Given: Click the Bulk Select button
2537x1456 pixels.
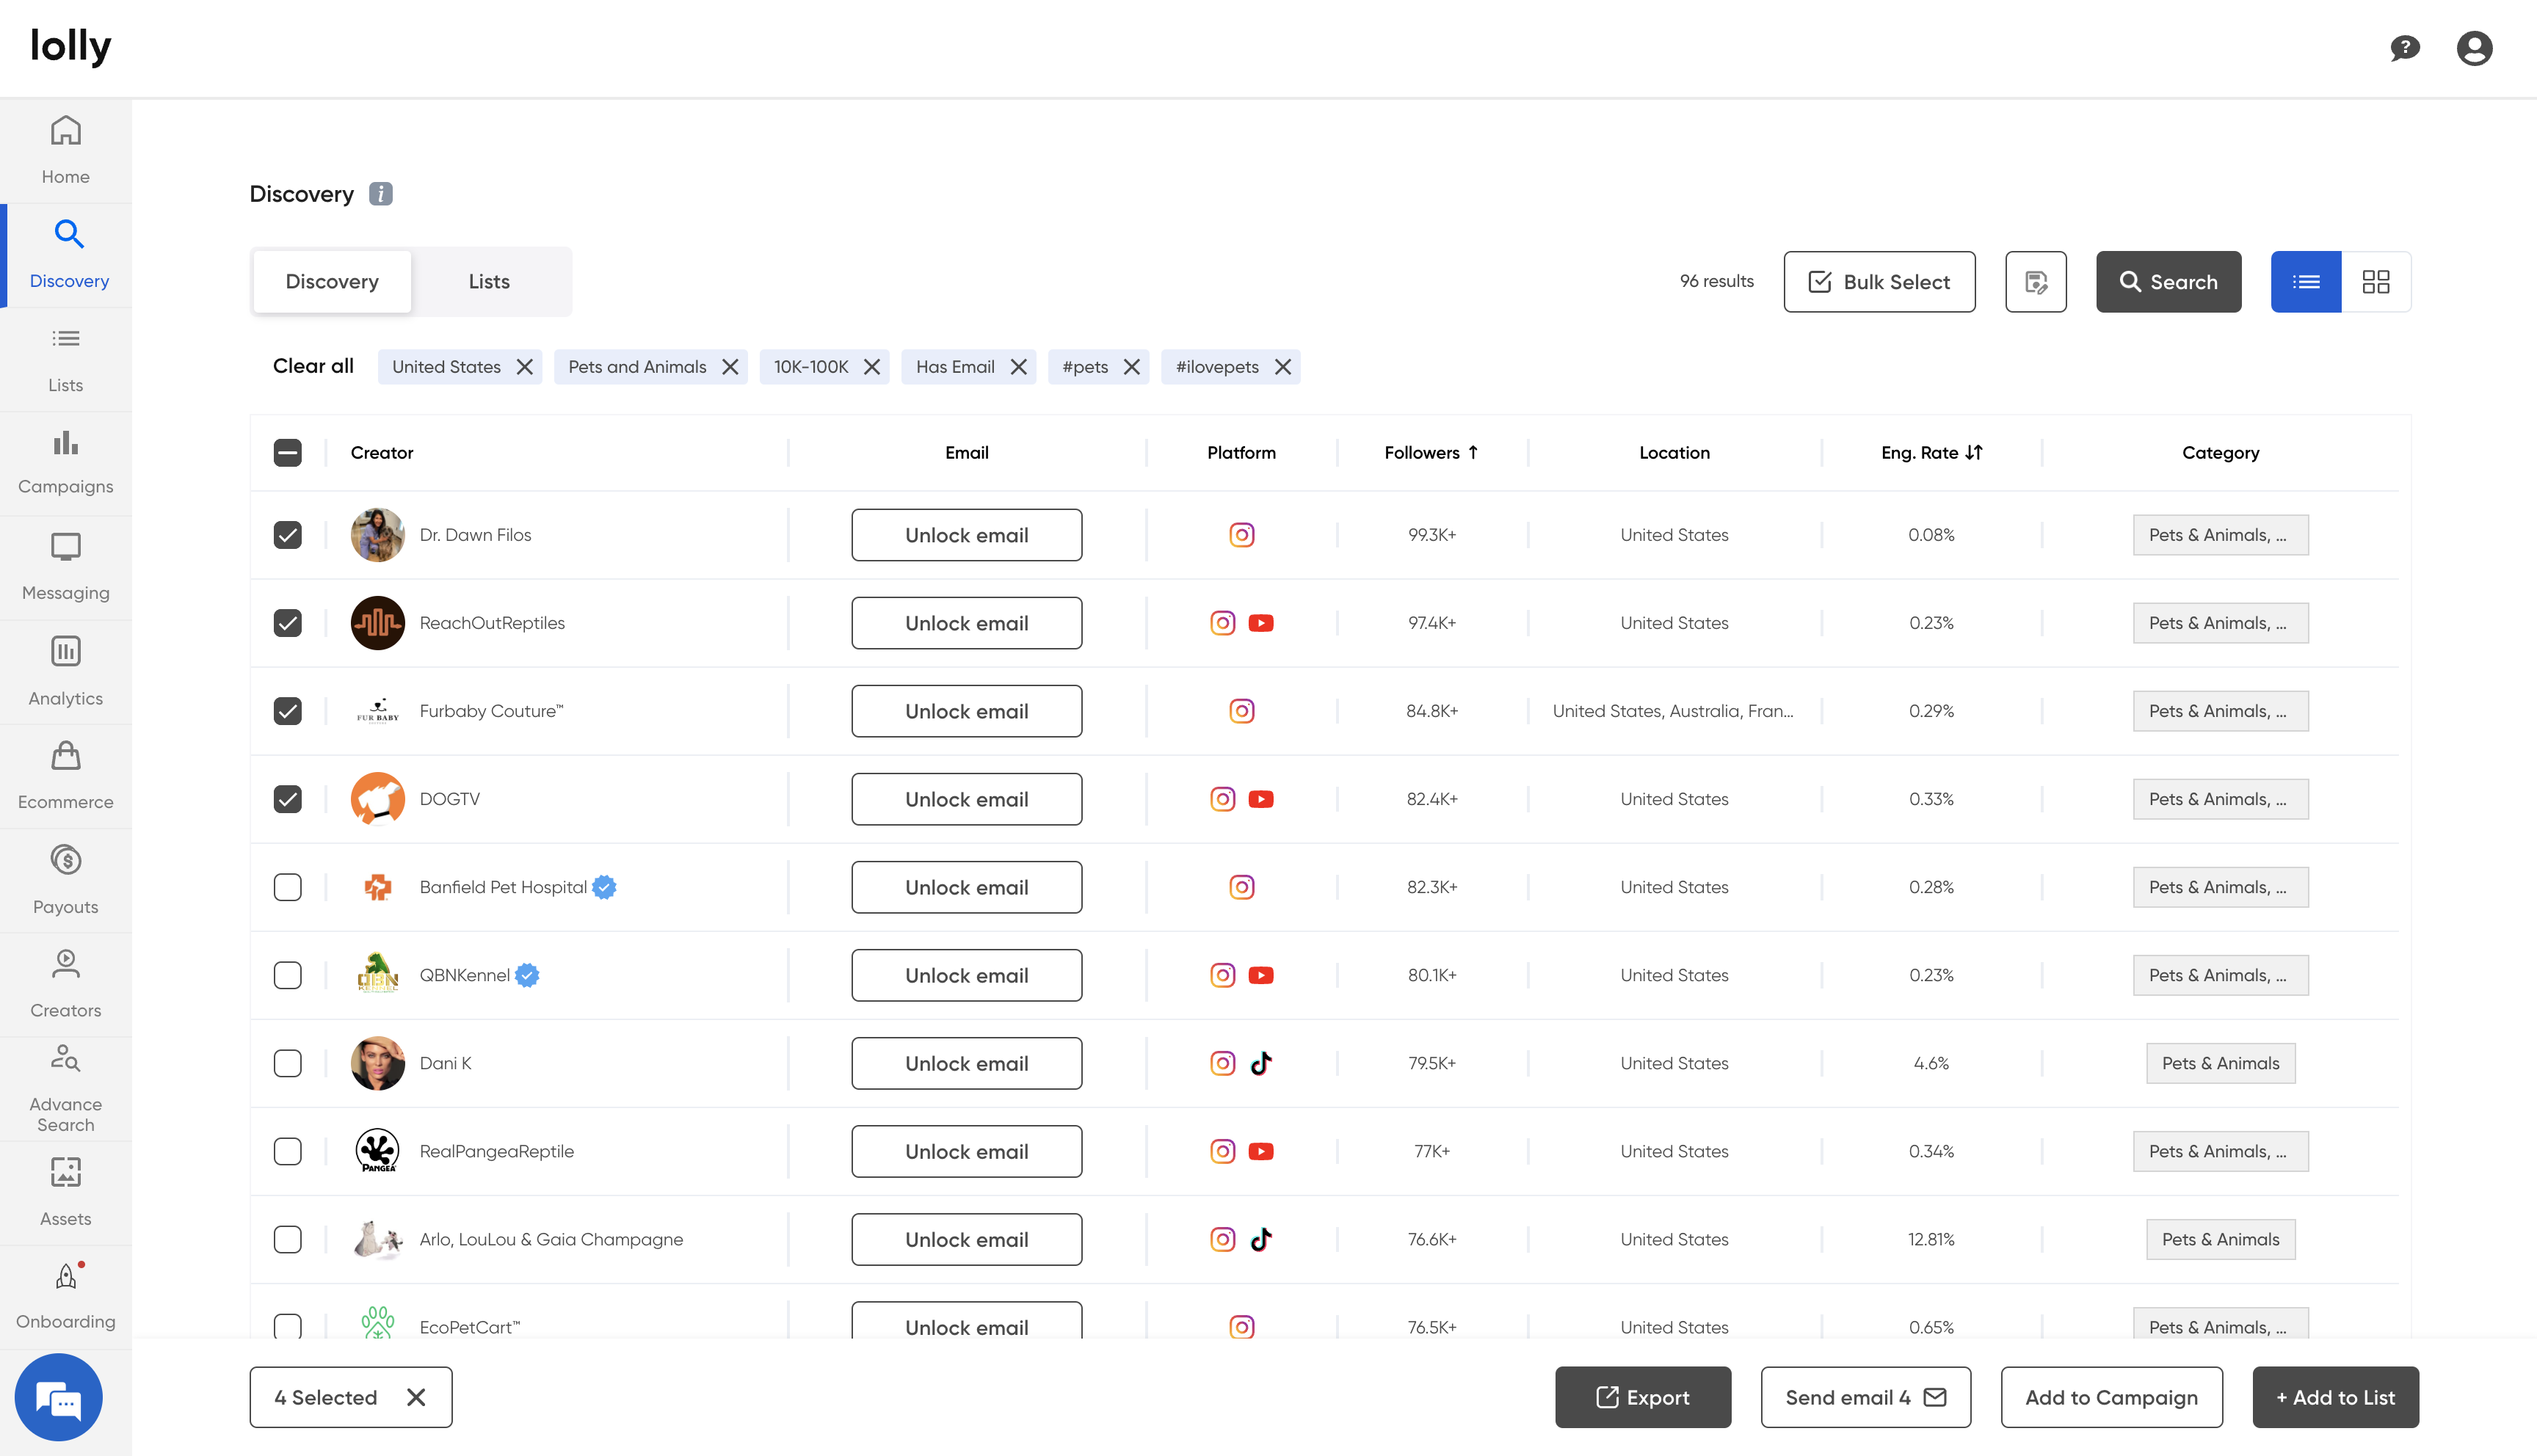Looking at the screenshot, I should (x=1879, y=282).
